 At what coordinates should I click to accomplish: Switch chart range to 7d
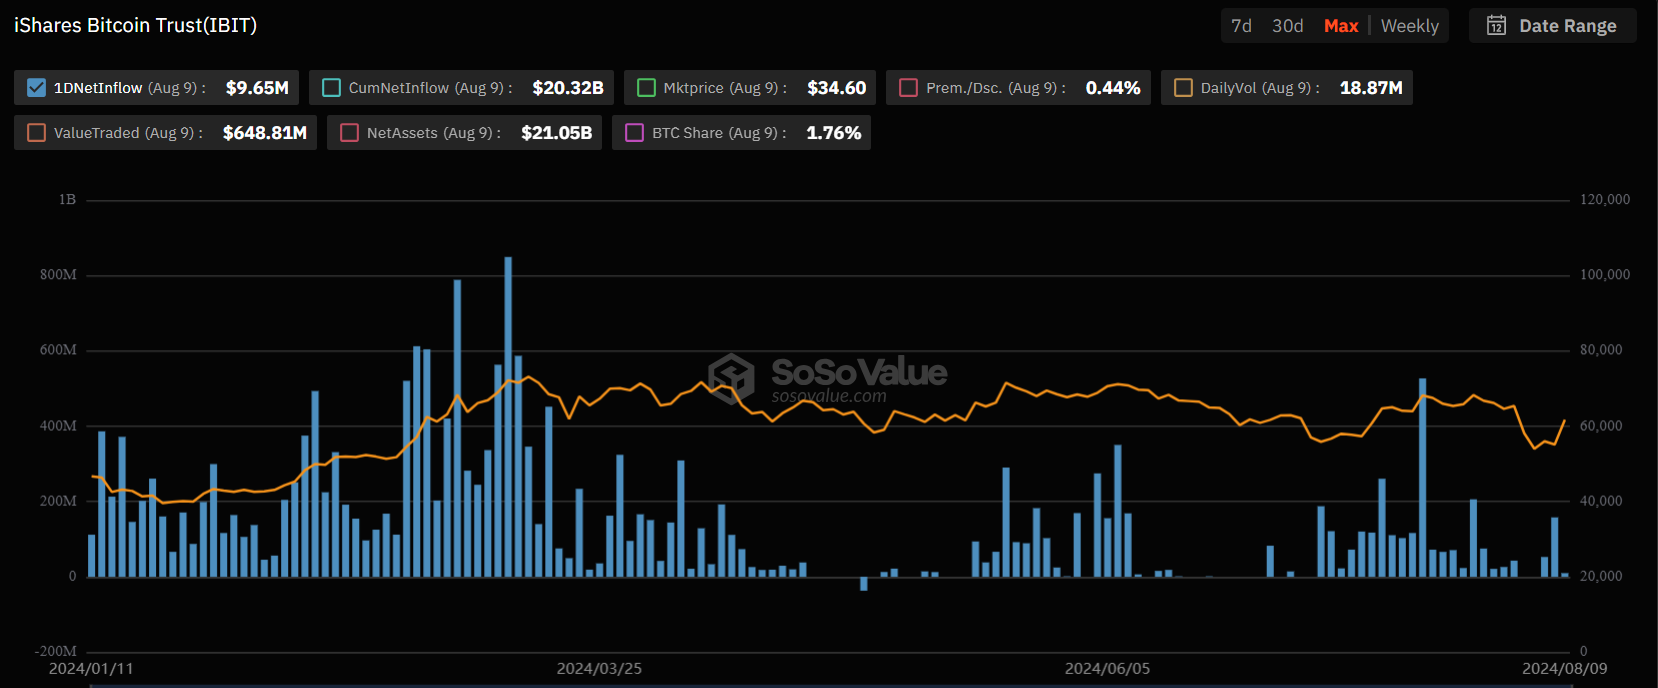pos(1241,26)
